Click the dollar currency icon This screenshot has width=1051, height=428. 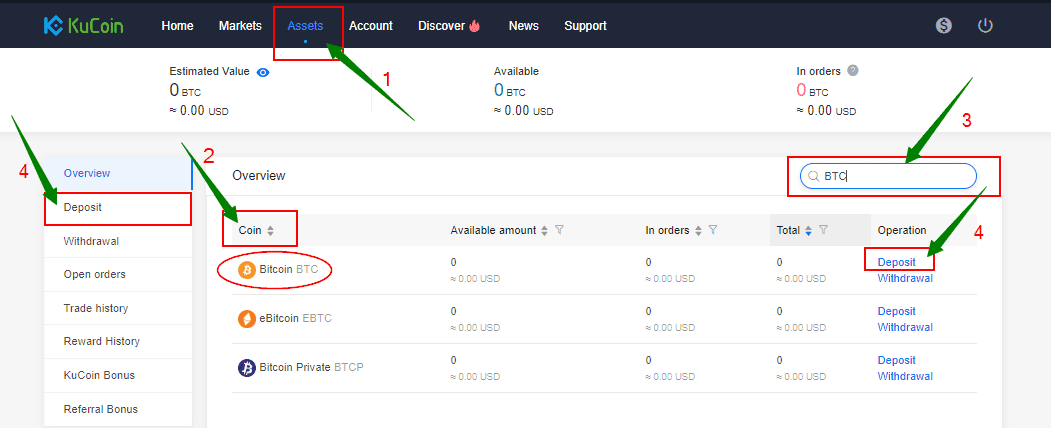click(943, 26)
